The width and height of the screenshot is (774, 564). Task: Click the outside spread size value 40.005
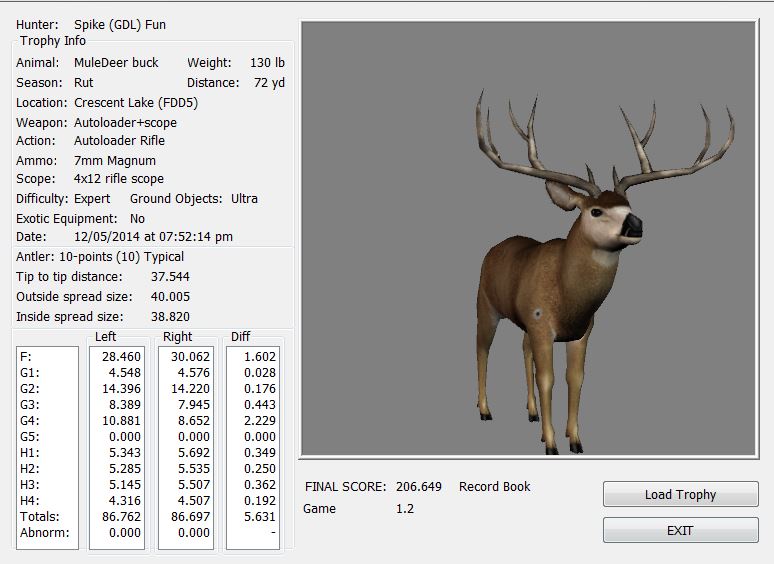(170, 297)
